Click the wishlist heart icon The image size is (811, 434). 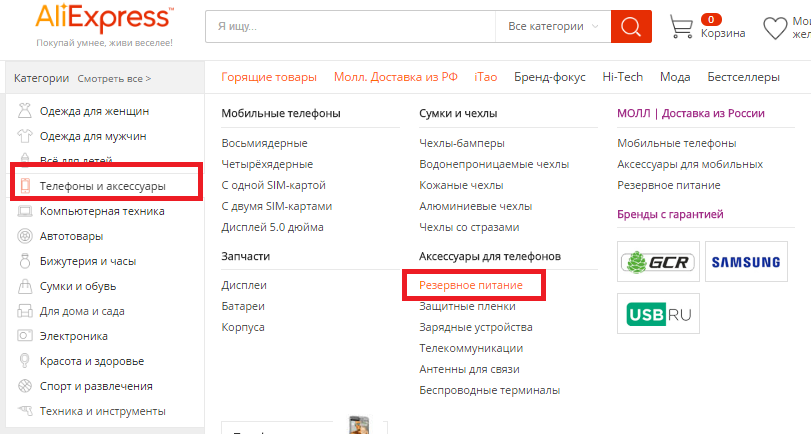tap(775, 28)
